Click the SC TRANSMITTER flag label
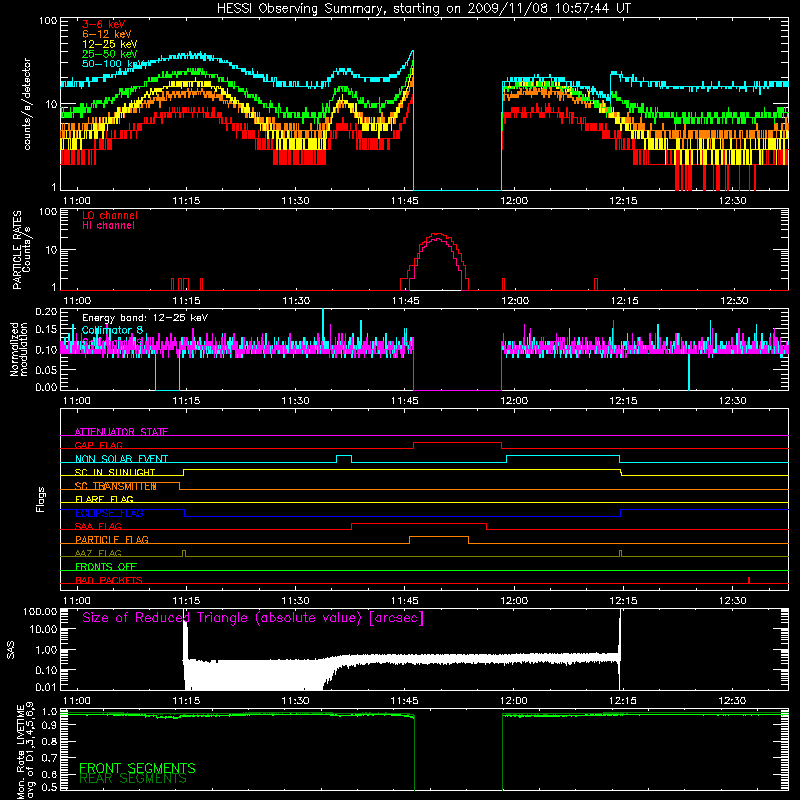The height and width of the screenshot is (800, 800). pos(115,486)
